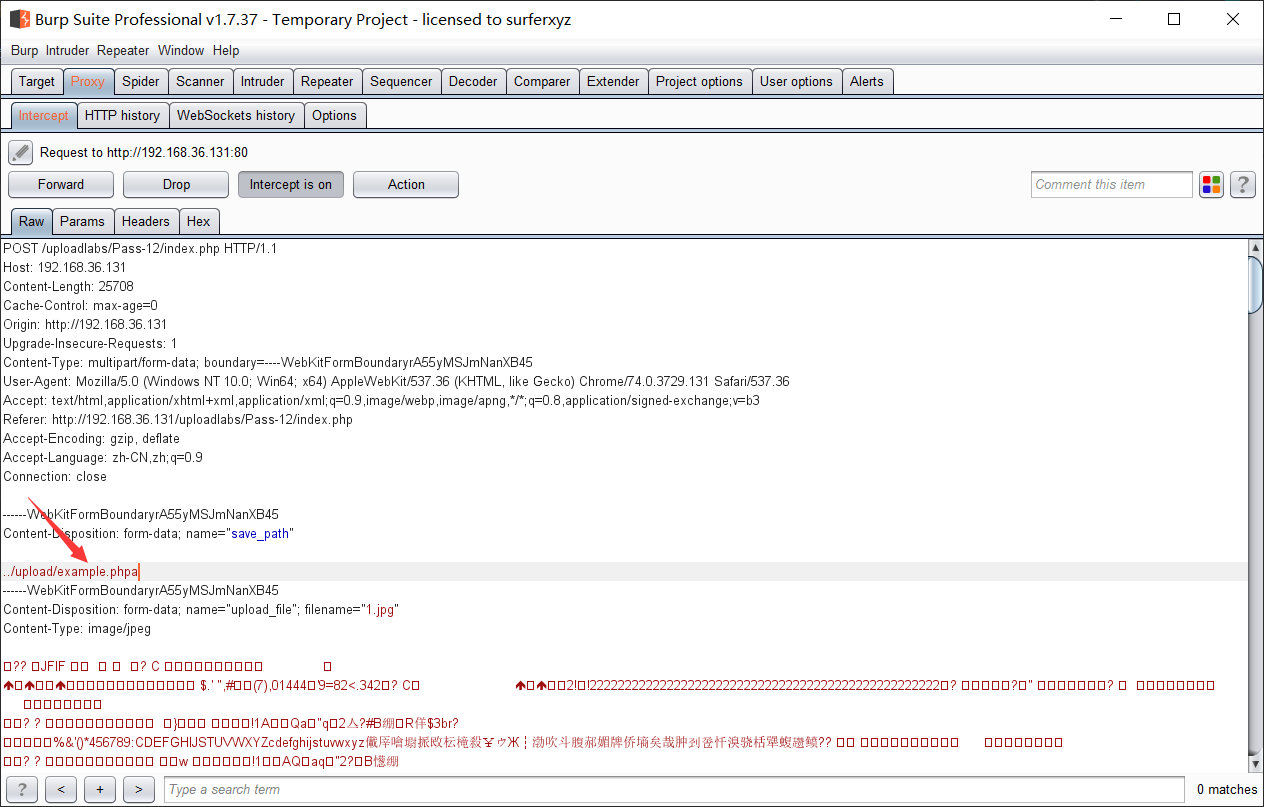Open the Action menu button
Screen dimensions: 1264x807
[406, 184]
